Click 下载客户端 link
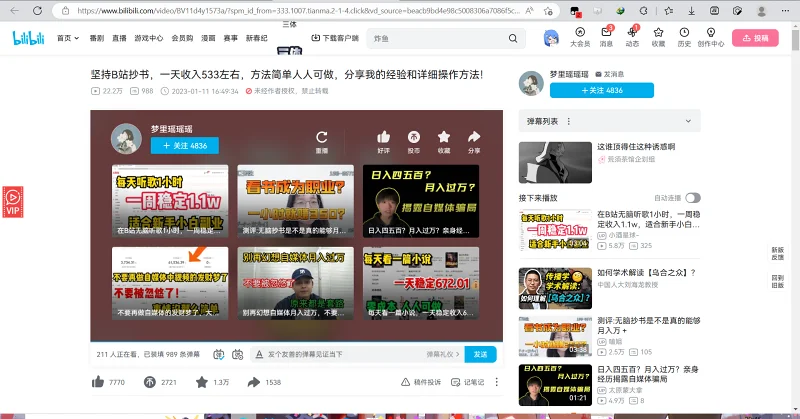Viewport: 800px width, 419px height. (x=335, y=38)
